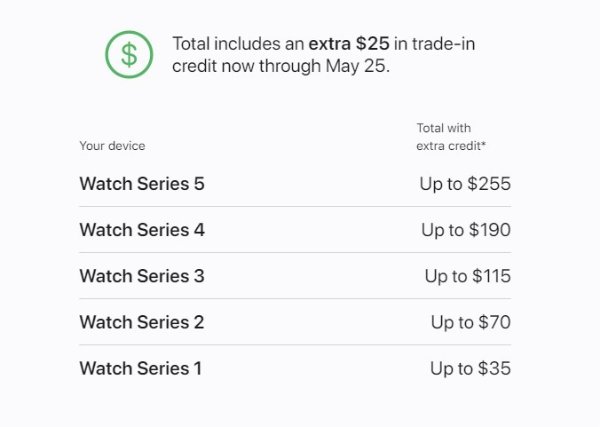Select the Watch Series 5 row label
The image size is (600, 427).
point(142,184)
